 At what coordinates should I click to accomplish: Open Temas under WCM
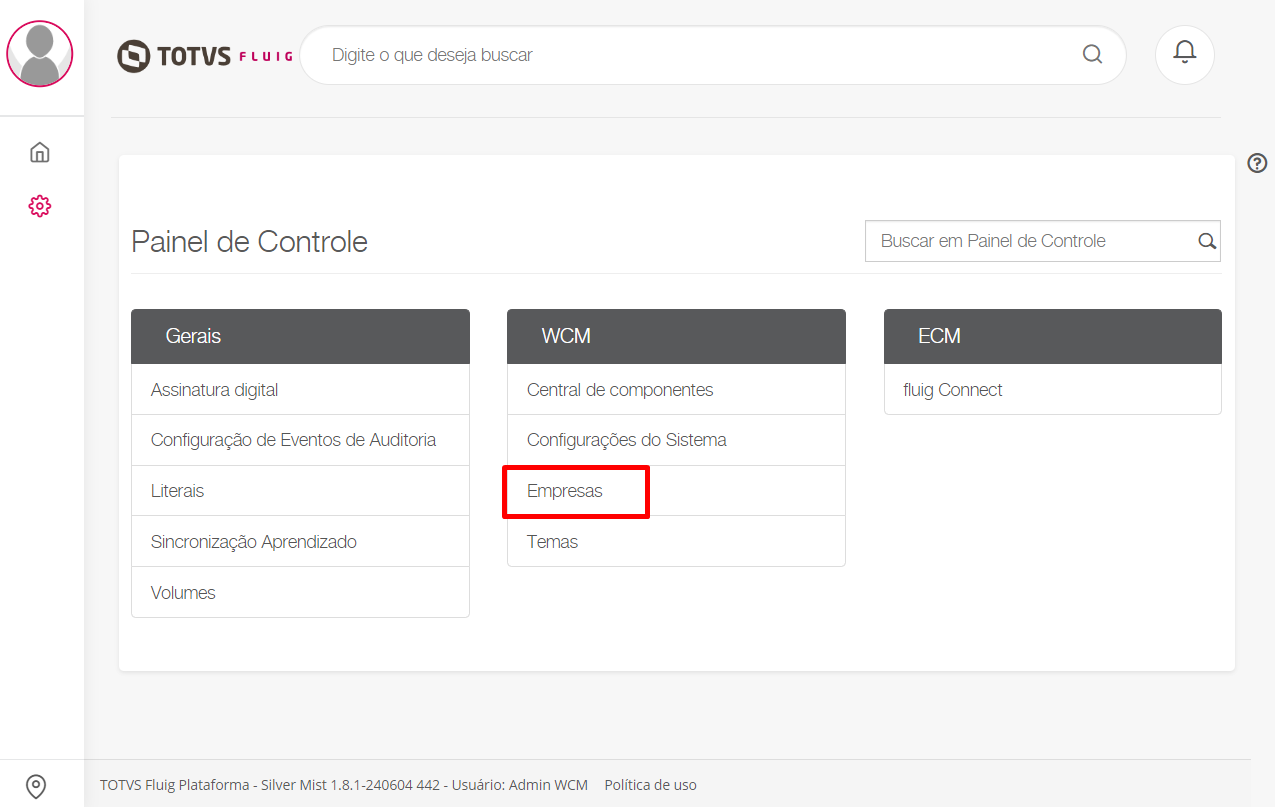pos(676,542)
